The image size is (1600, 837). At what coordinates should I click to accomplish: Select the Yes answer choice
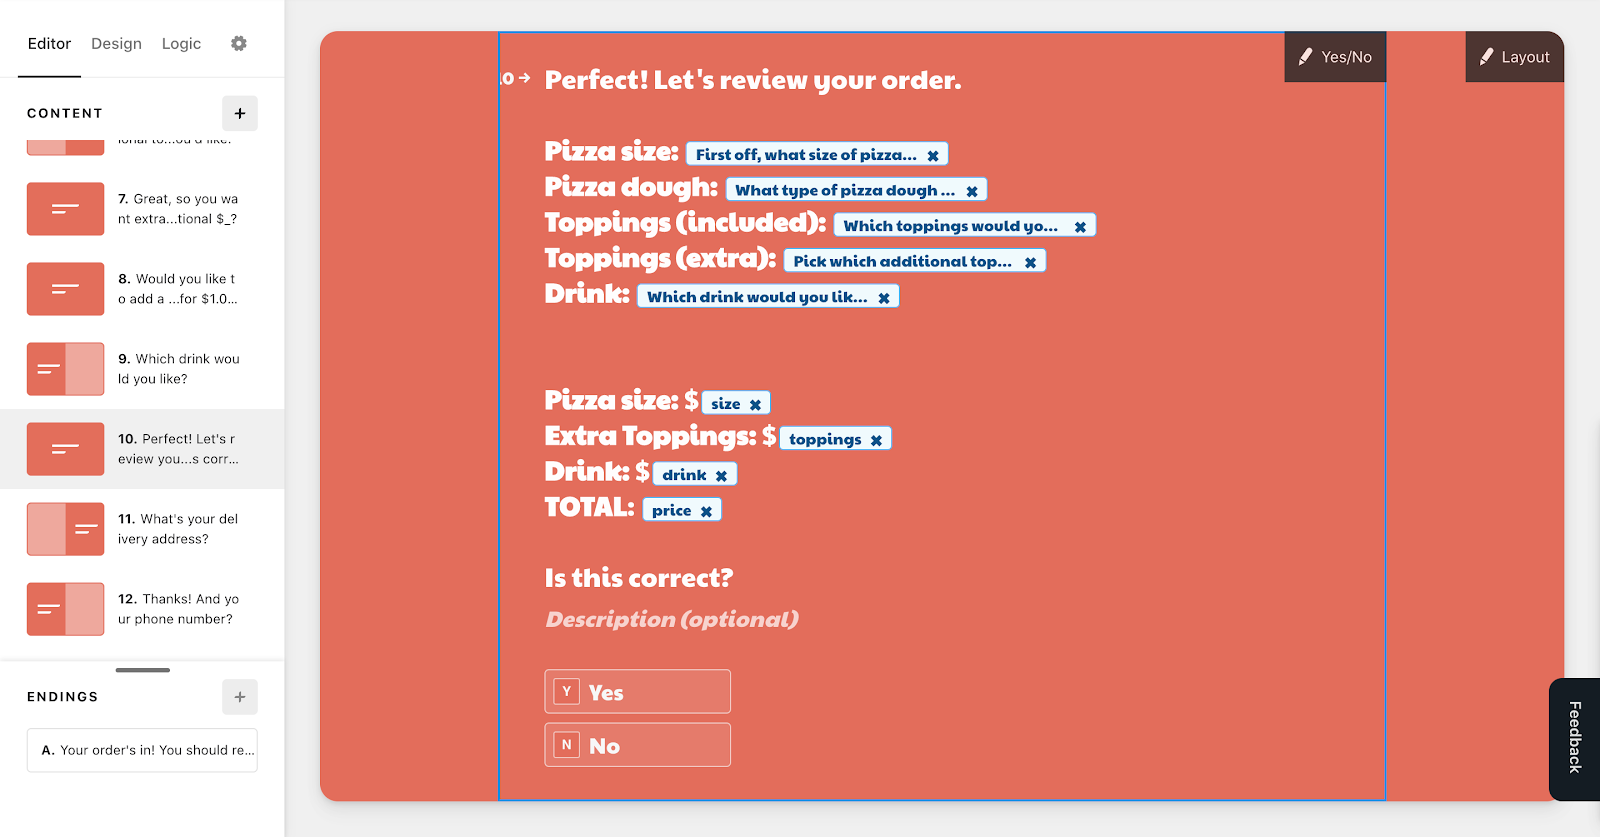coord(637,691)
